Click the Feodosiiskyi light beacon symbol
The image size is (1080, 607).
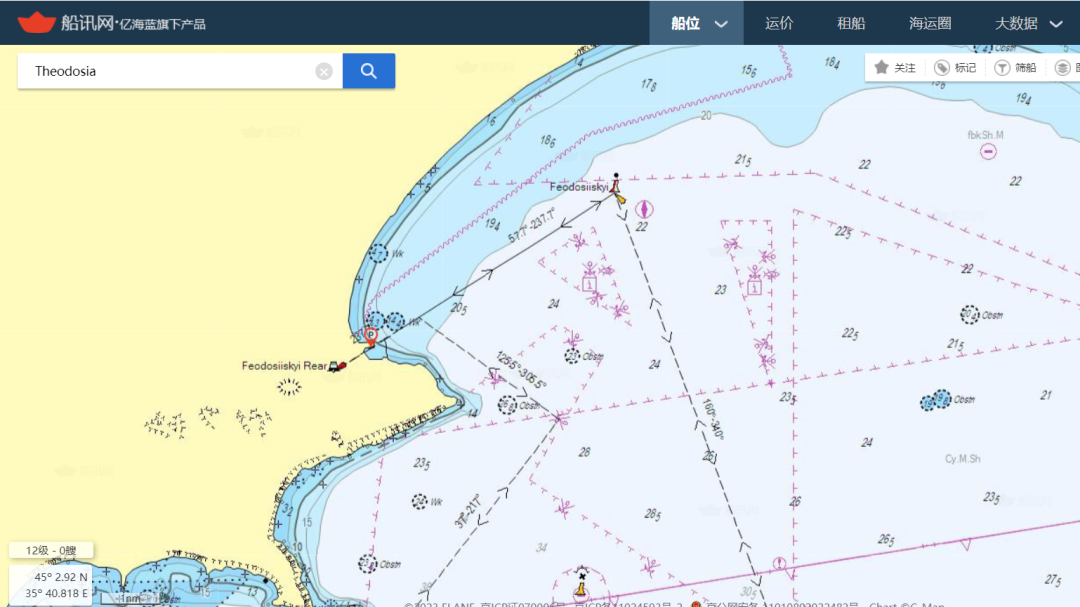click(x=616, y=186)
